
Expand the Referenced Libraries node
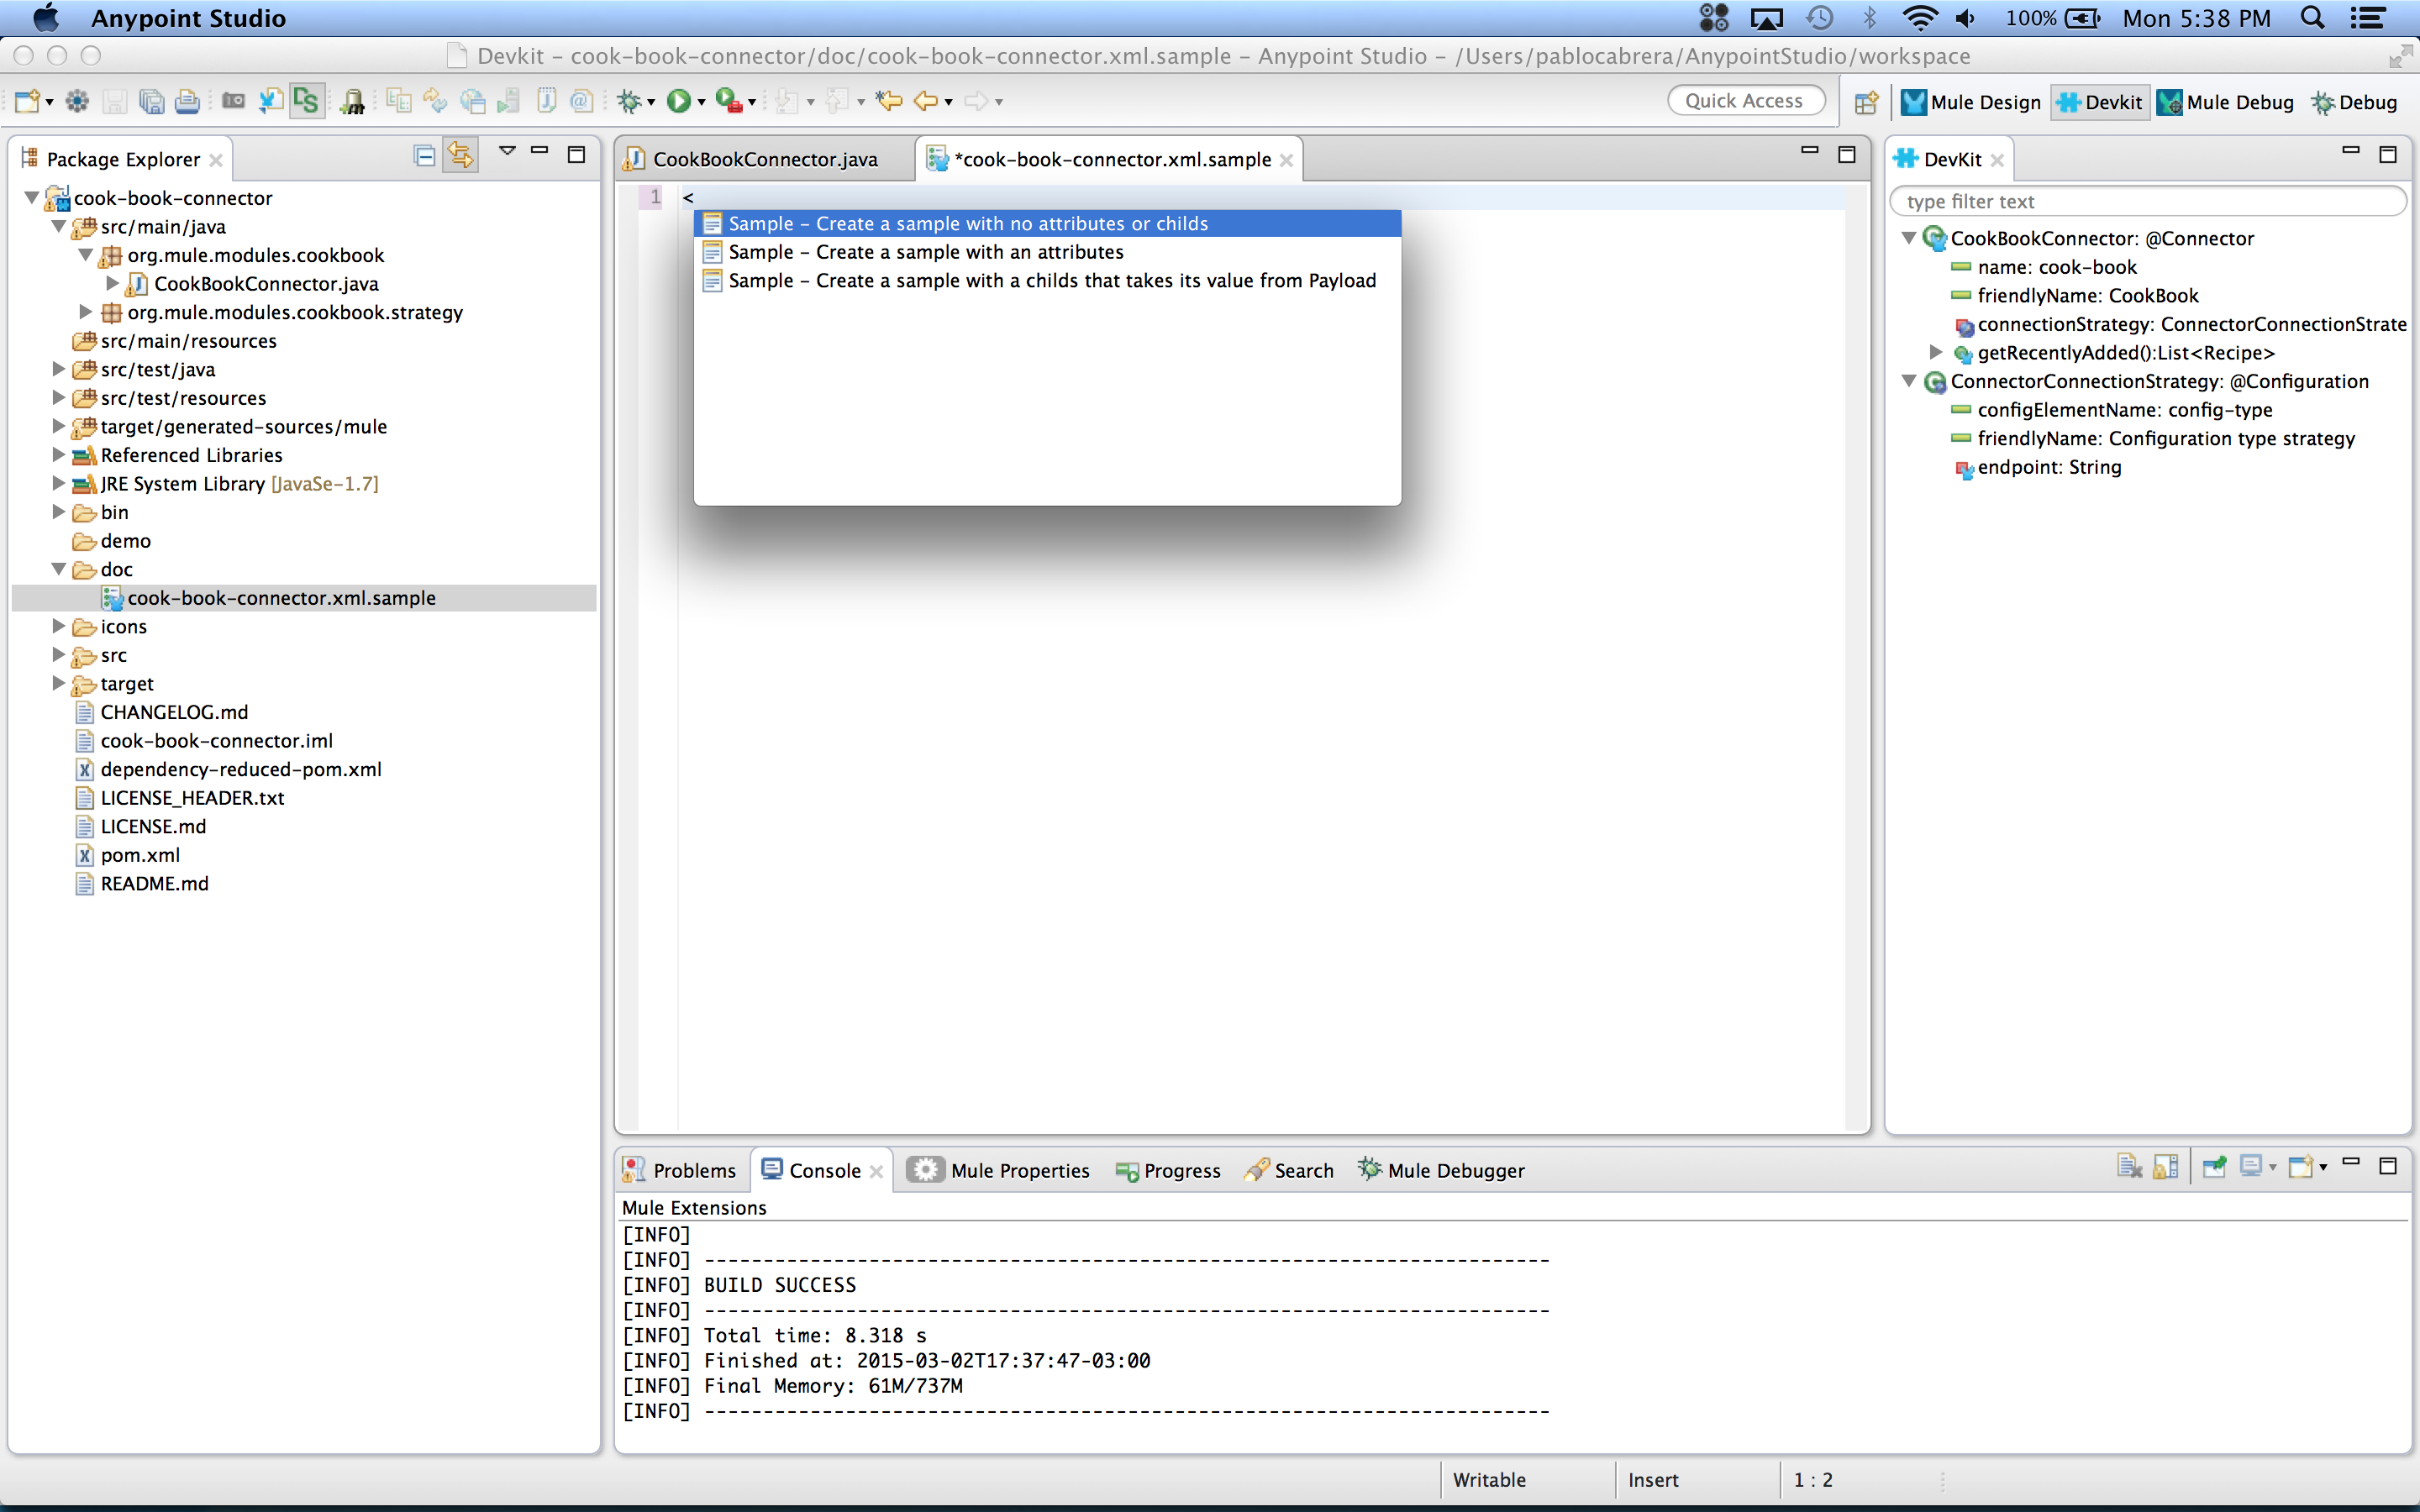click(57, 454)
